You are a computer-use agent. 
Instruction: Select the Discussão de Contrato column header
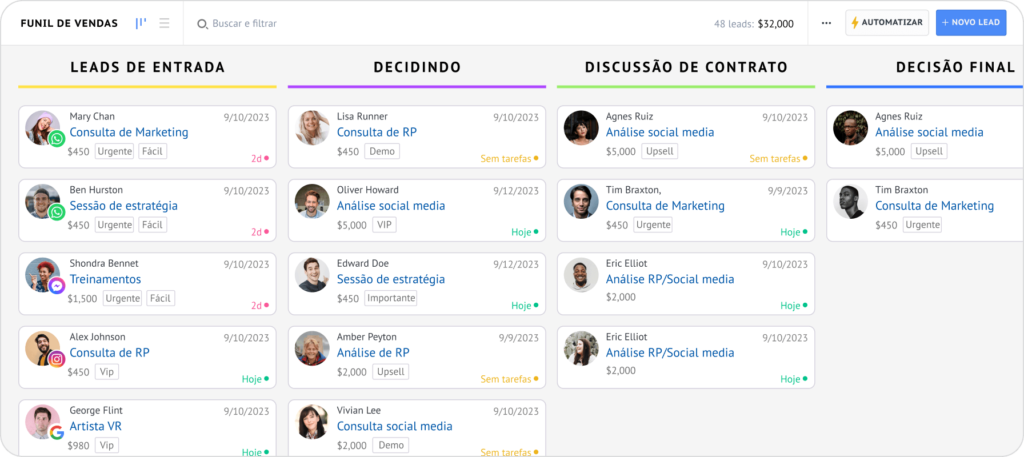(x=686, y=67)
